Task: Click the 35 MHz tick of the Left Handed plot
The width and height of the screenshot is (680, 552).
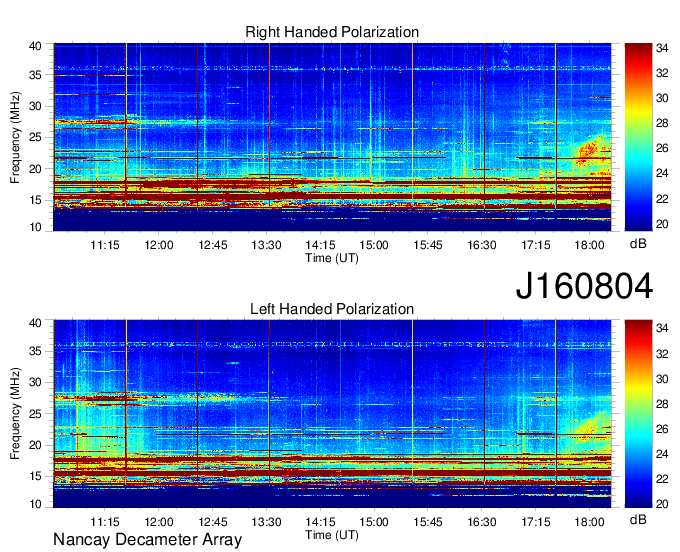Action: [x=35, y=351]
